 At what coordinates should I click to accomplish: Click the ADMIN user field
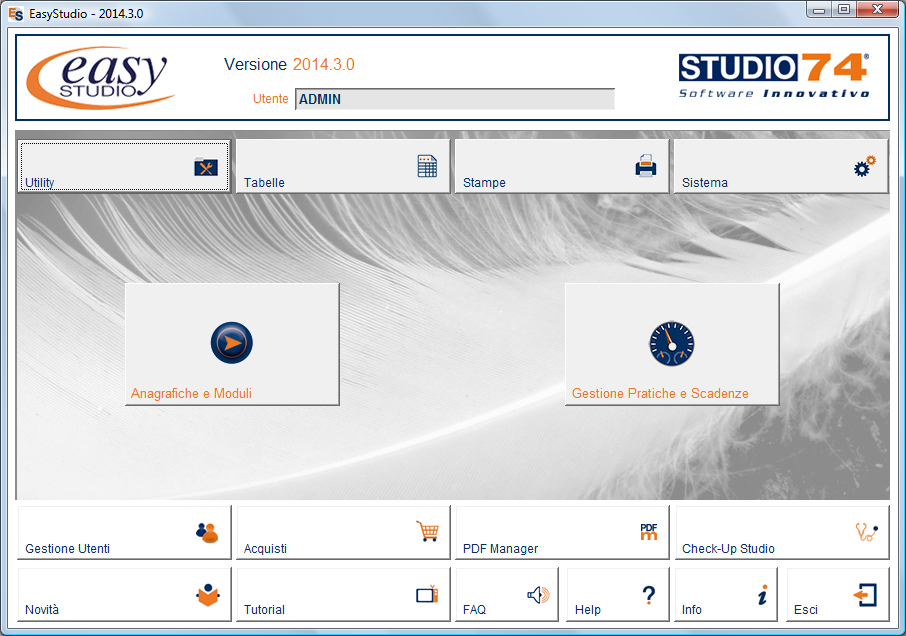[x=455, y=99]
